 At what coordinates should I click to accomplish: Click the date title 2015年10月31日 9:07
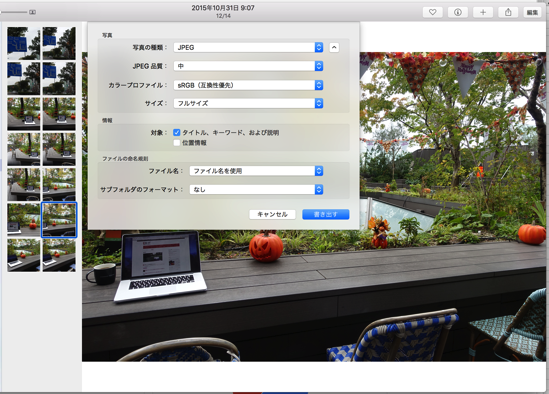pyautogui.click(x=223, y=8)
